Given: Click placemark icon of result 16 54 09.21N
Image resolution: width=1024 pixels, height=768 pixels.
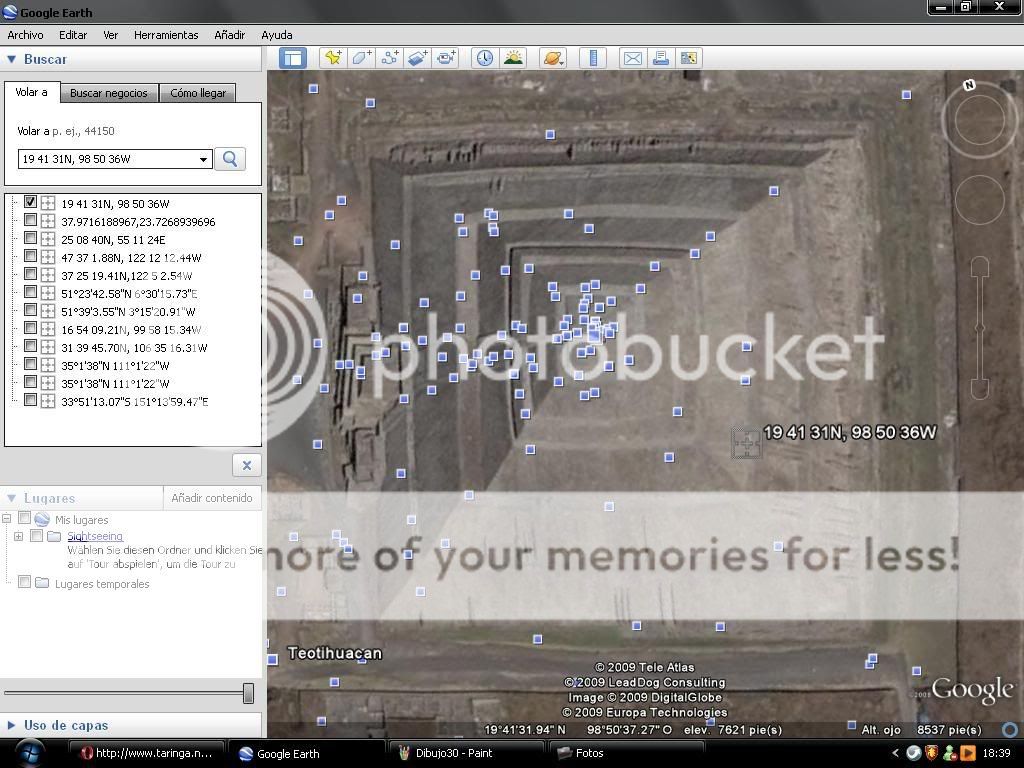Looking at the screenshot, I should [48, 329].
